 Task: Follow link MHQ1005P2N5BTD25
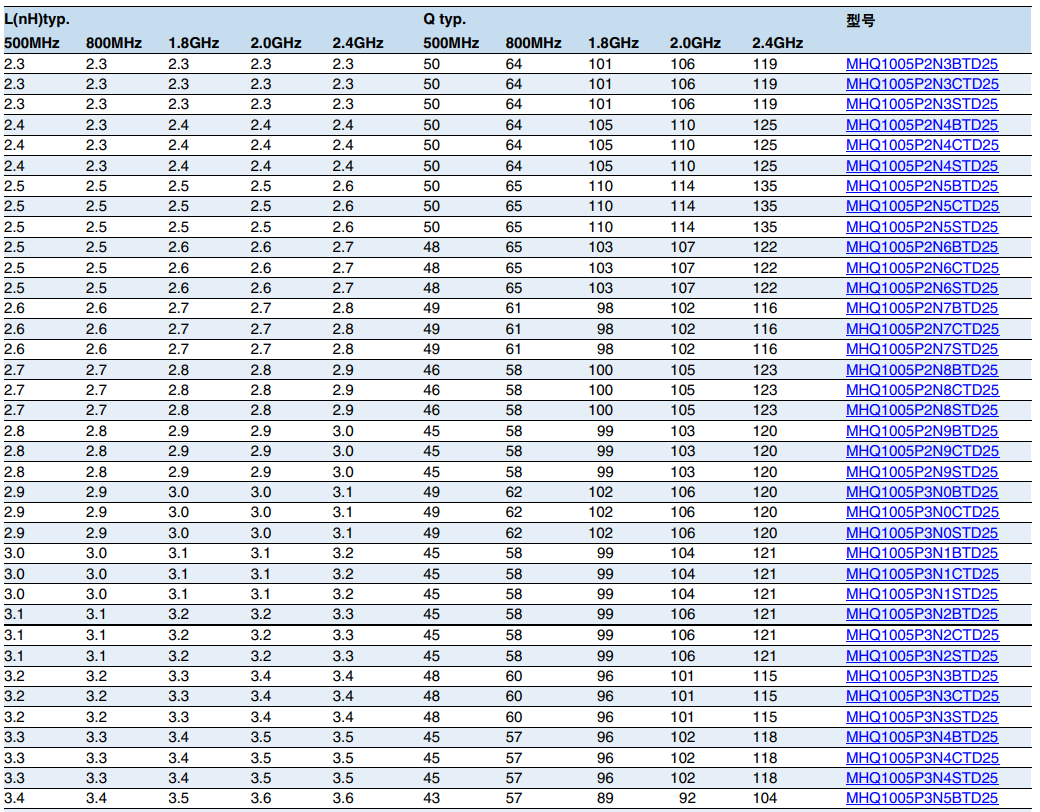[x=922, y=186]
